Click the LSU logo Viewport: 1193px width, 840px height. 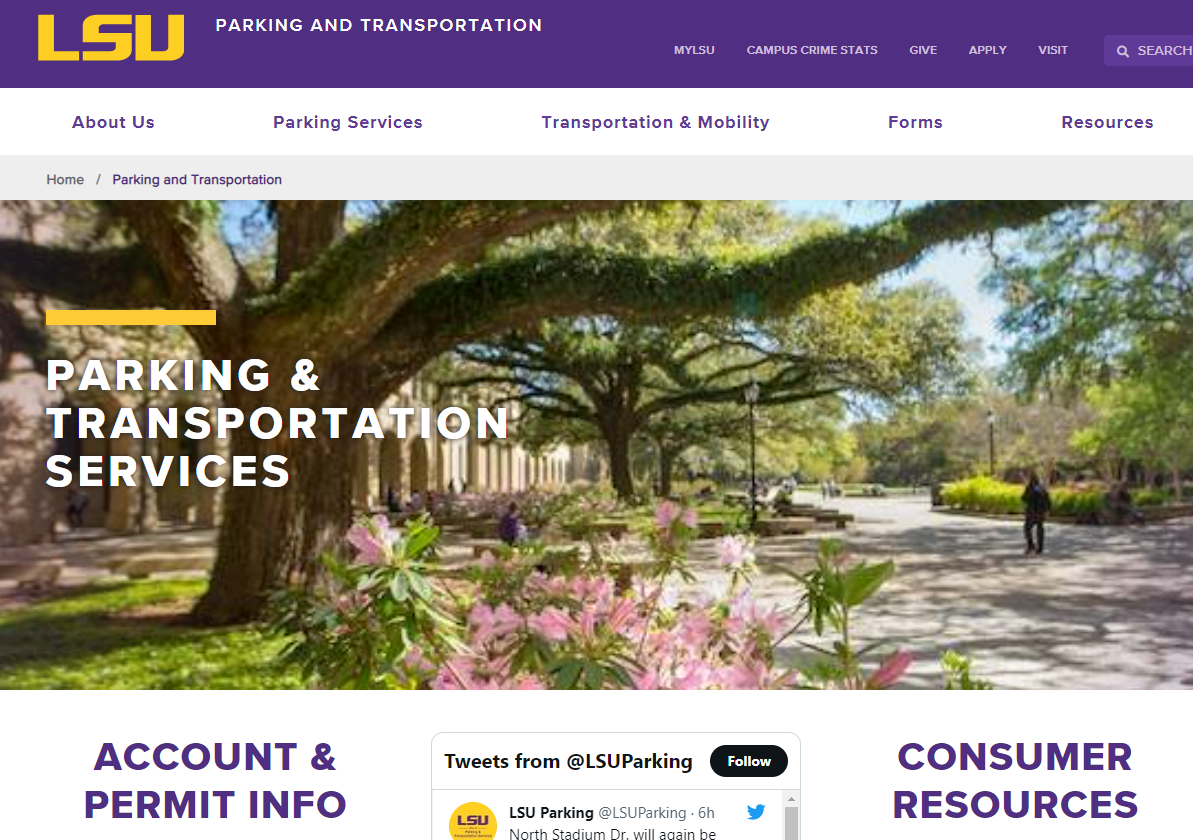[111, 37]
